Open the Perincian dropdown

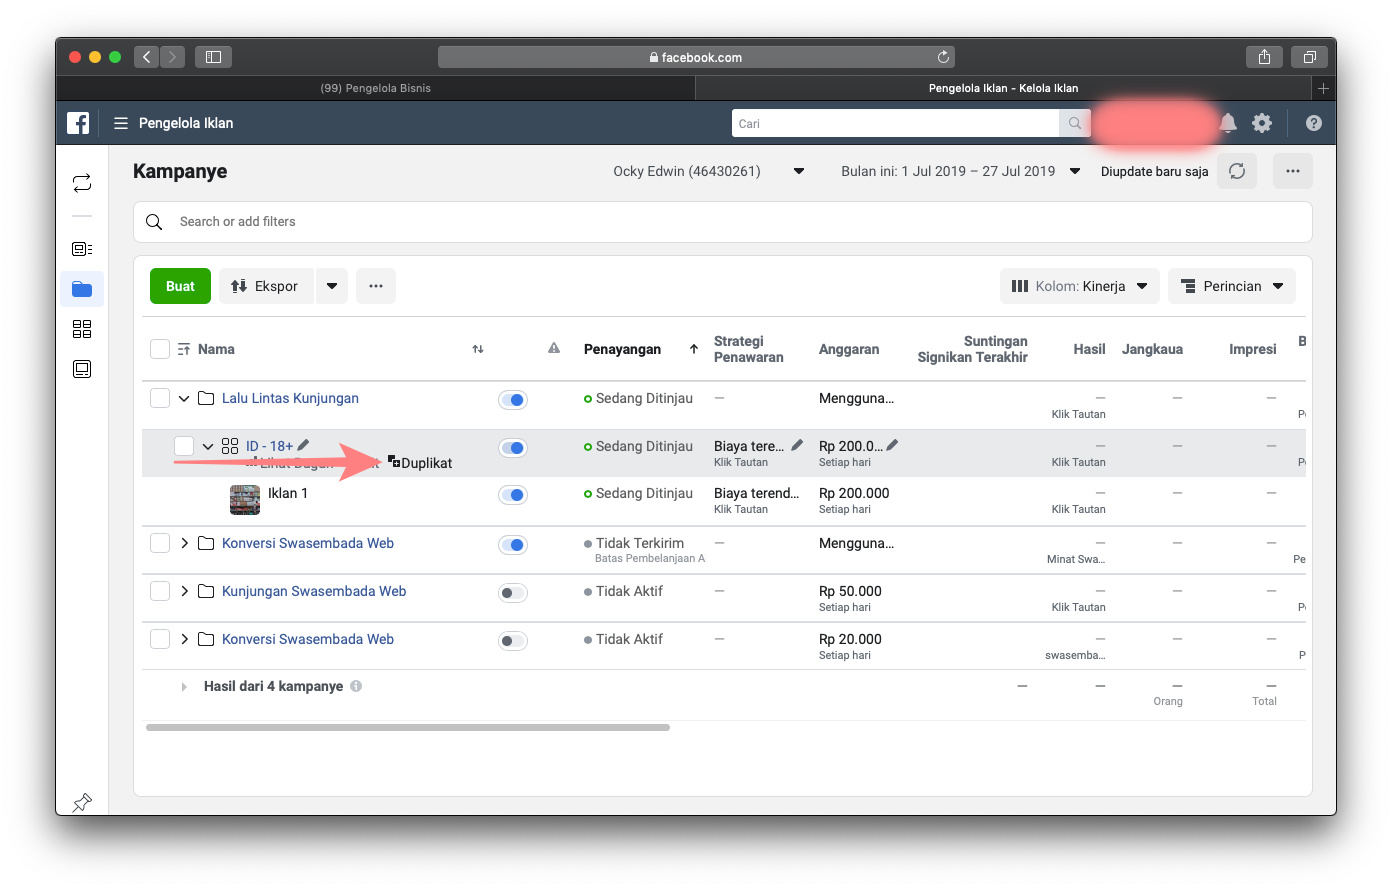(x=1232, y=286)
